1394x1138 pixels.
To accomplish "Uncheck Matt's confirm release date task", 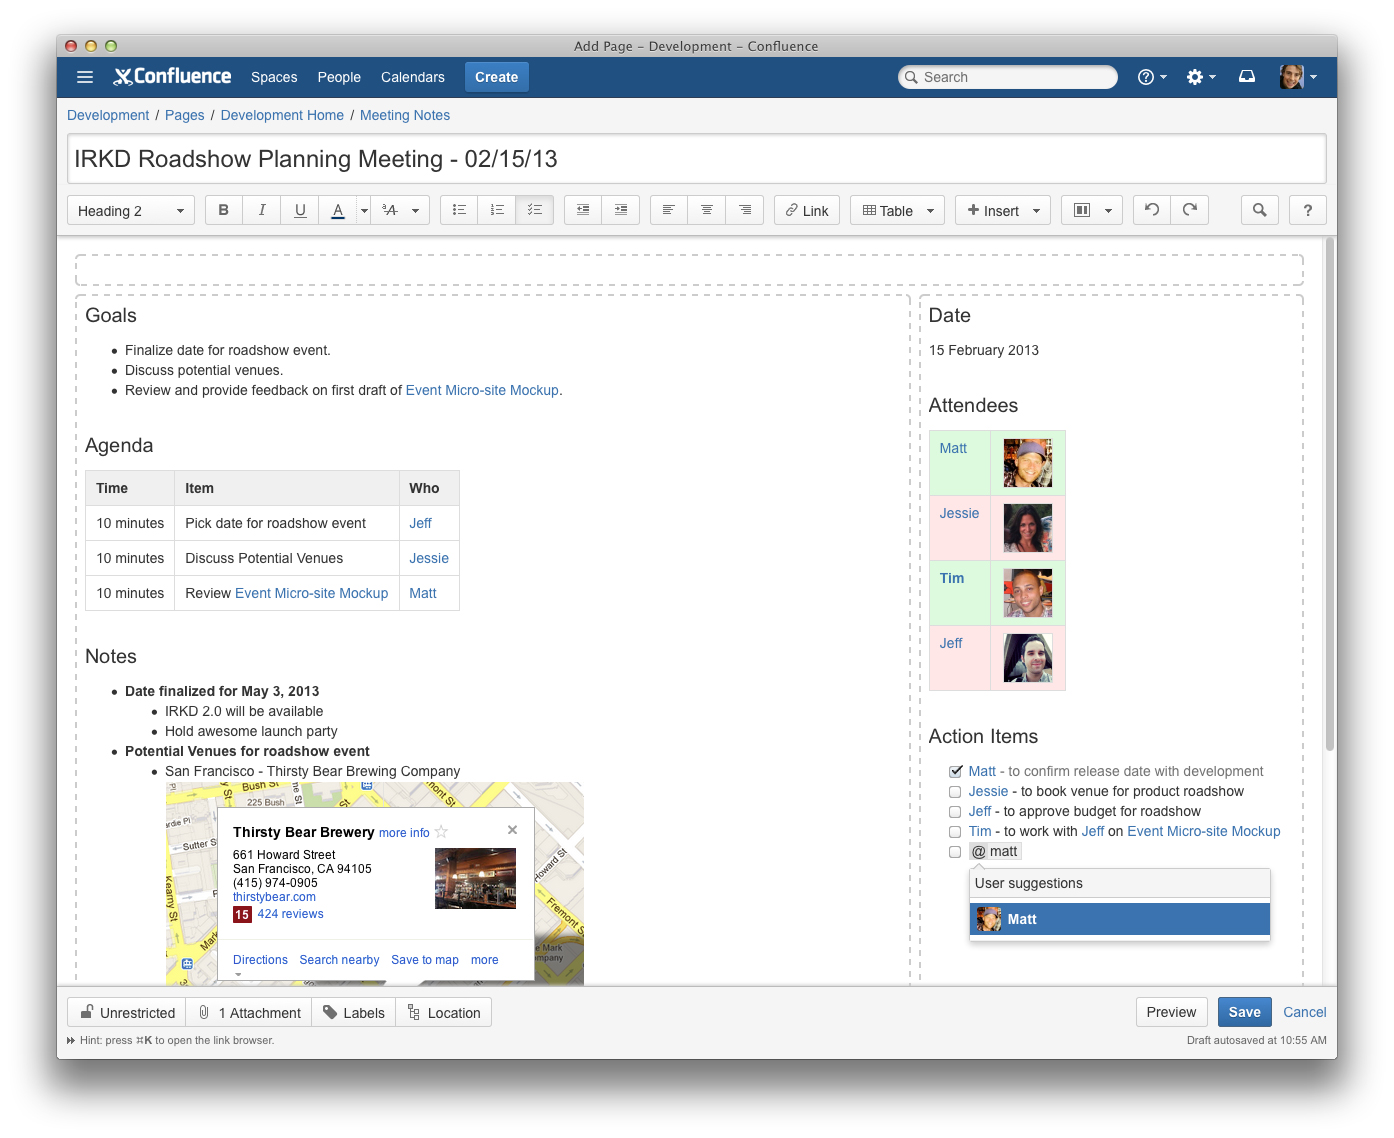I will [x=955, y=772].
